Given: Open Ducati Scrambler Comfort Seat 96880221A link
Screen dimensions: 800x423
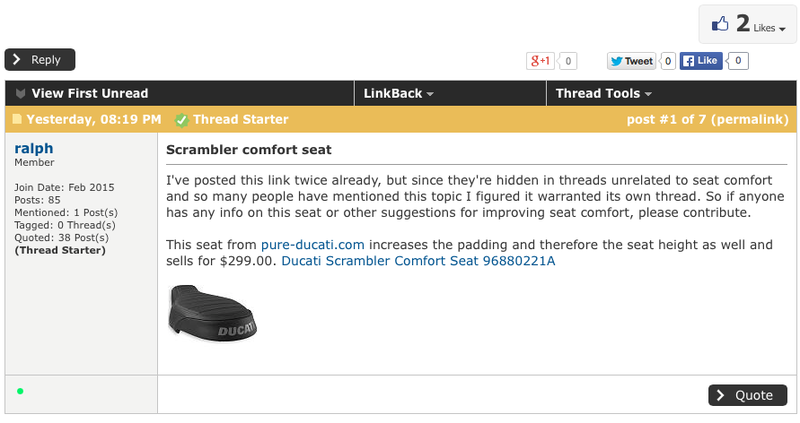Looking at the screenshot, I should (x=418, y=261).
